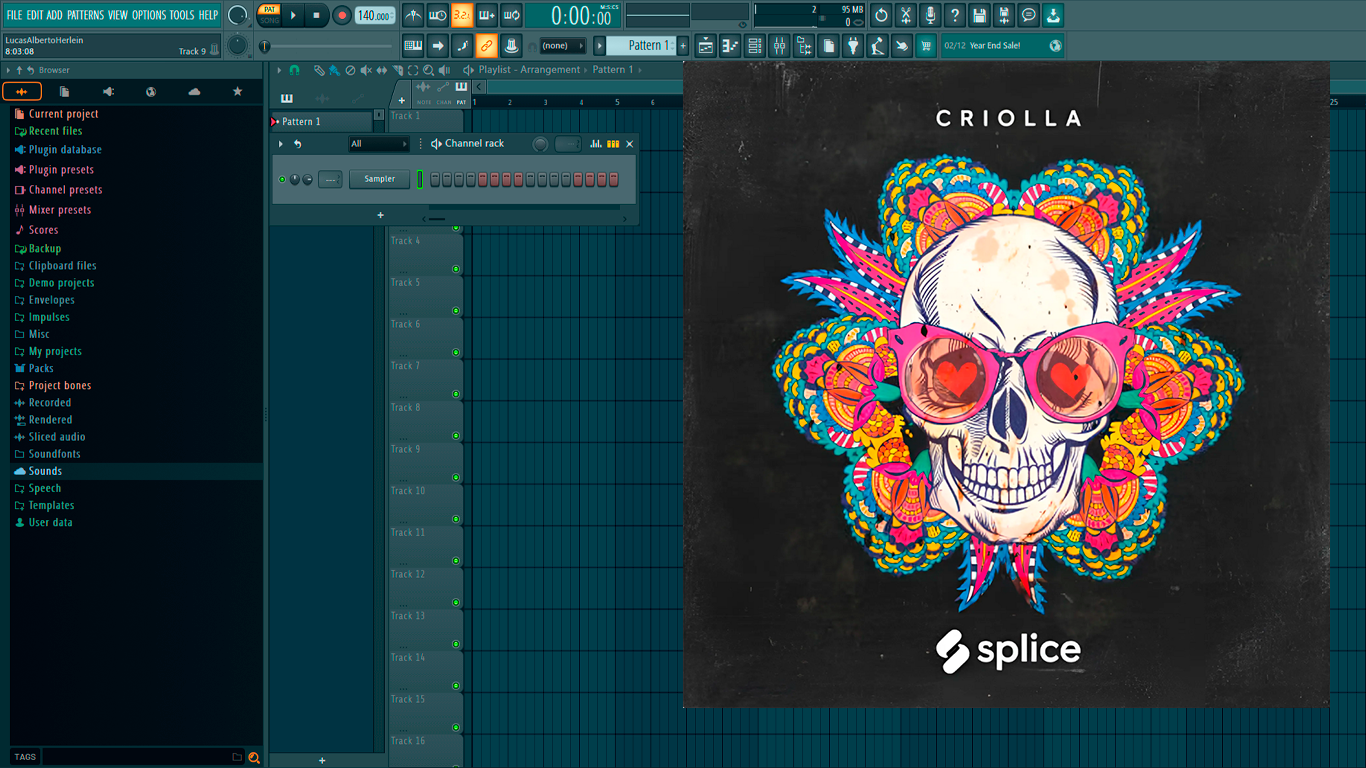Expand the Packs folder in Browser
The image size is (1366, 768).
coord(41,368)
